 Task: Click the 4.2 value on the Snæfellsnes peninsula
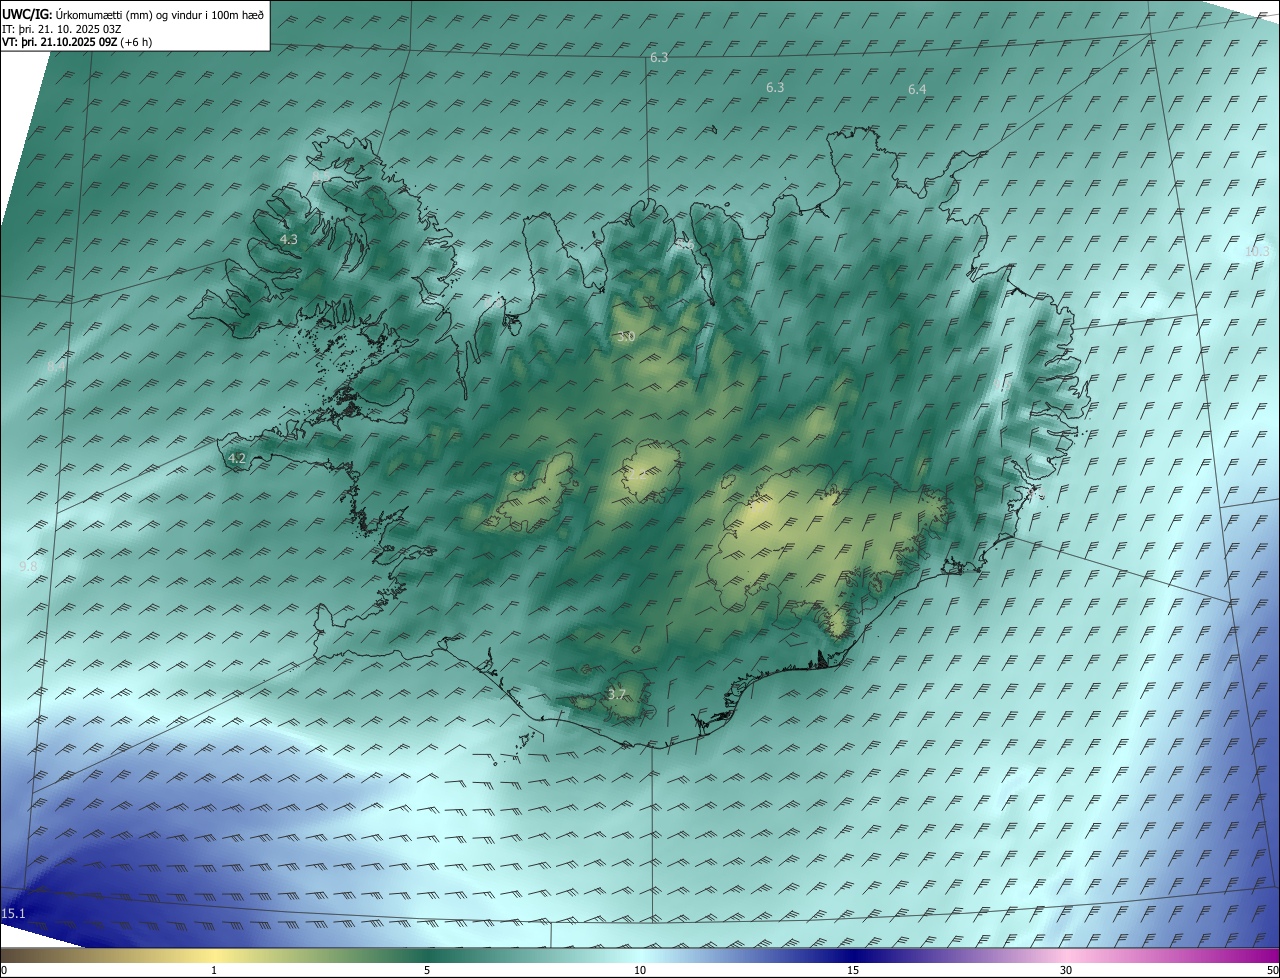click(237, 459)
